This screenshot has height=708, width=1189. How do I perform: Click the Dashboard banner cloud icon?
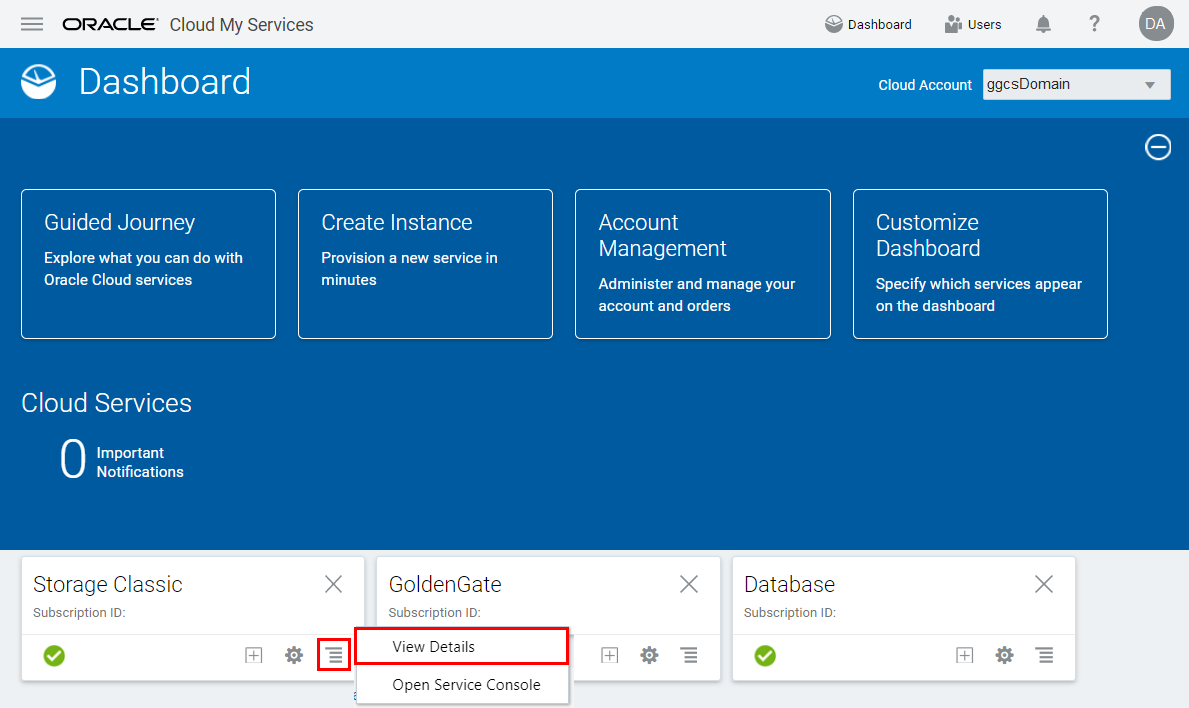[x=37, y=82]
